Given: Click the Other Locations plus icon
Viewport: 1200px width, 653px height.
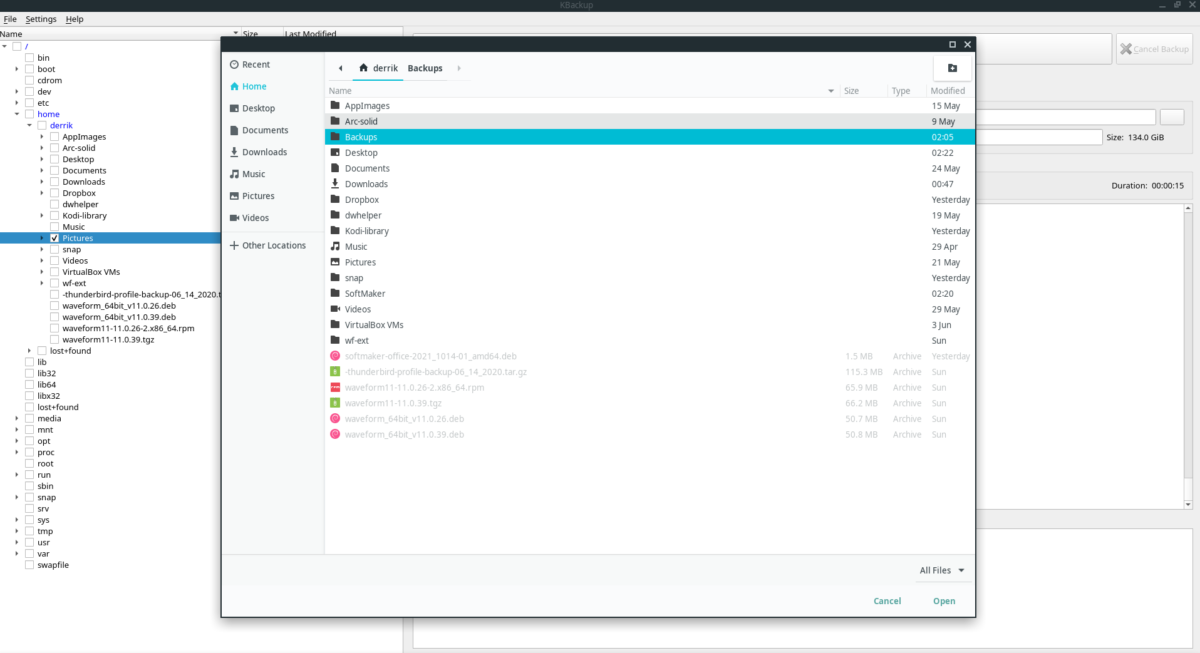Looking at the screenshot, I should coord(234,245).
